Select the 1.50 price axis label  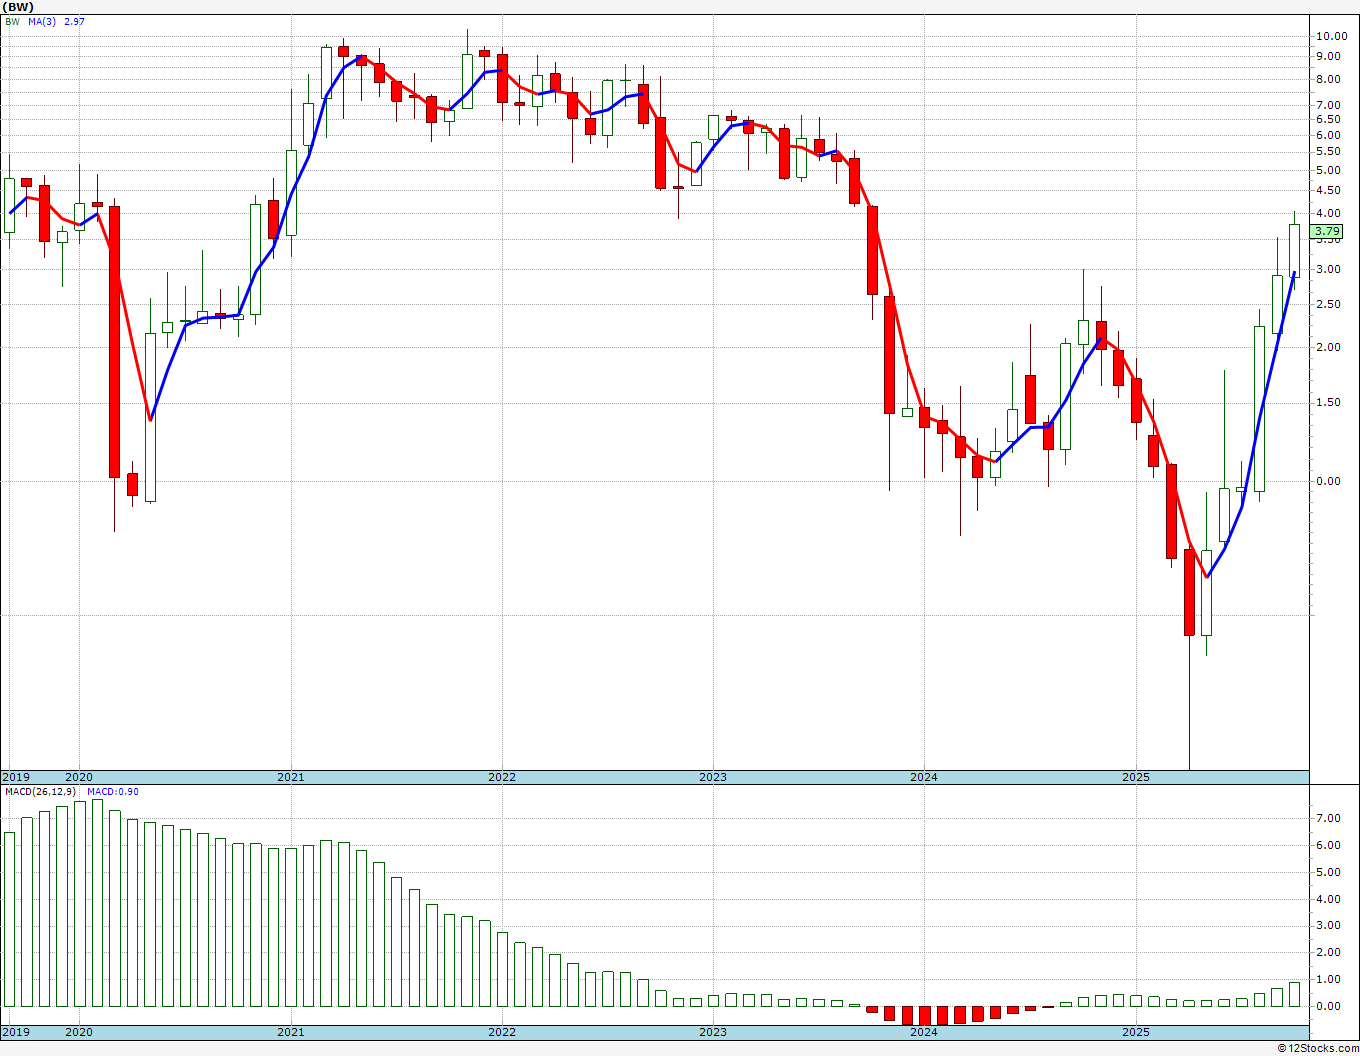point(1328,403)
